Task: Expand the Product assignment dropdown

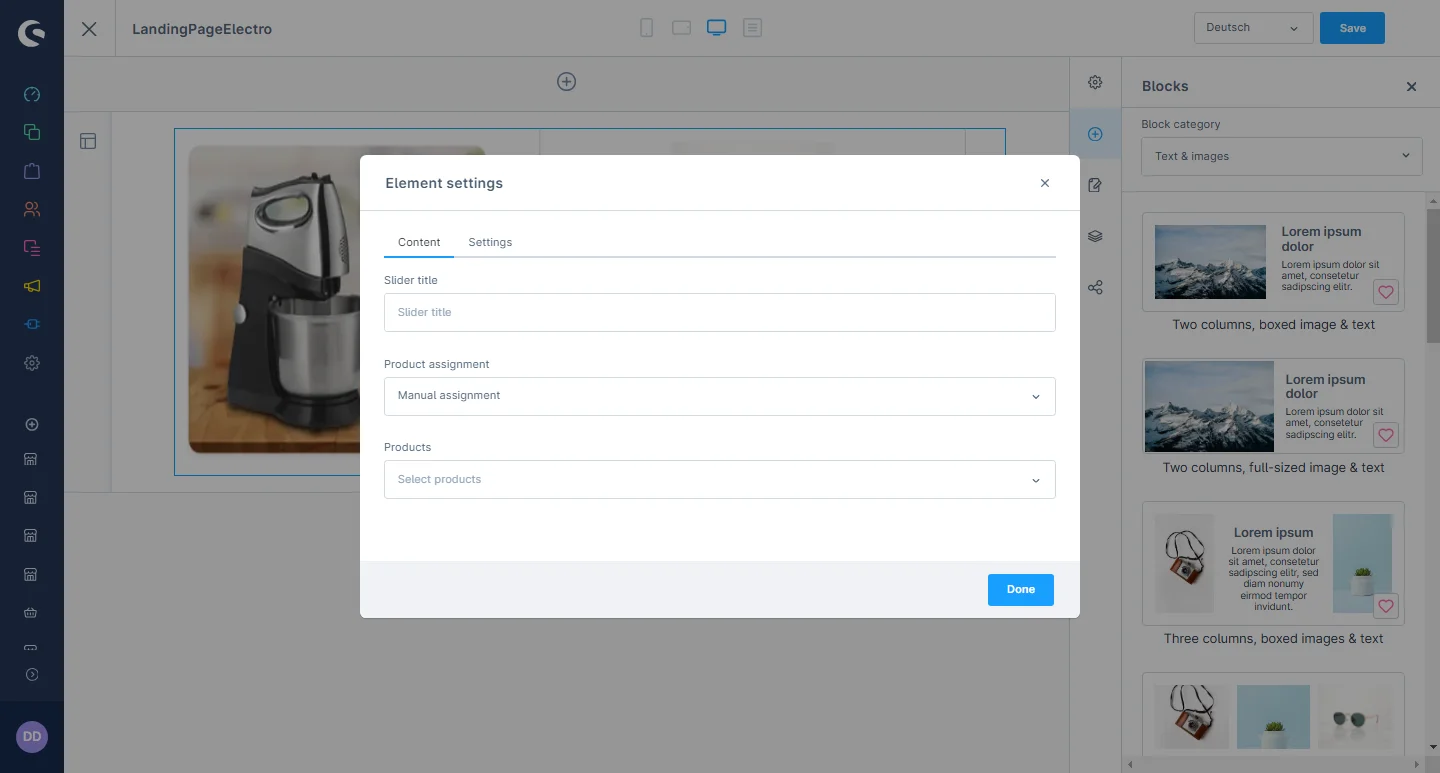Action: click(719, 396)
